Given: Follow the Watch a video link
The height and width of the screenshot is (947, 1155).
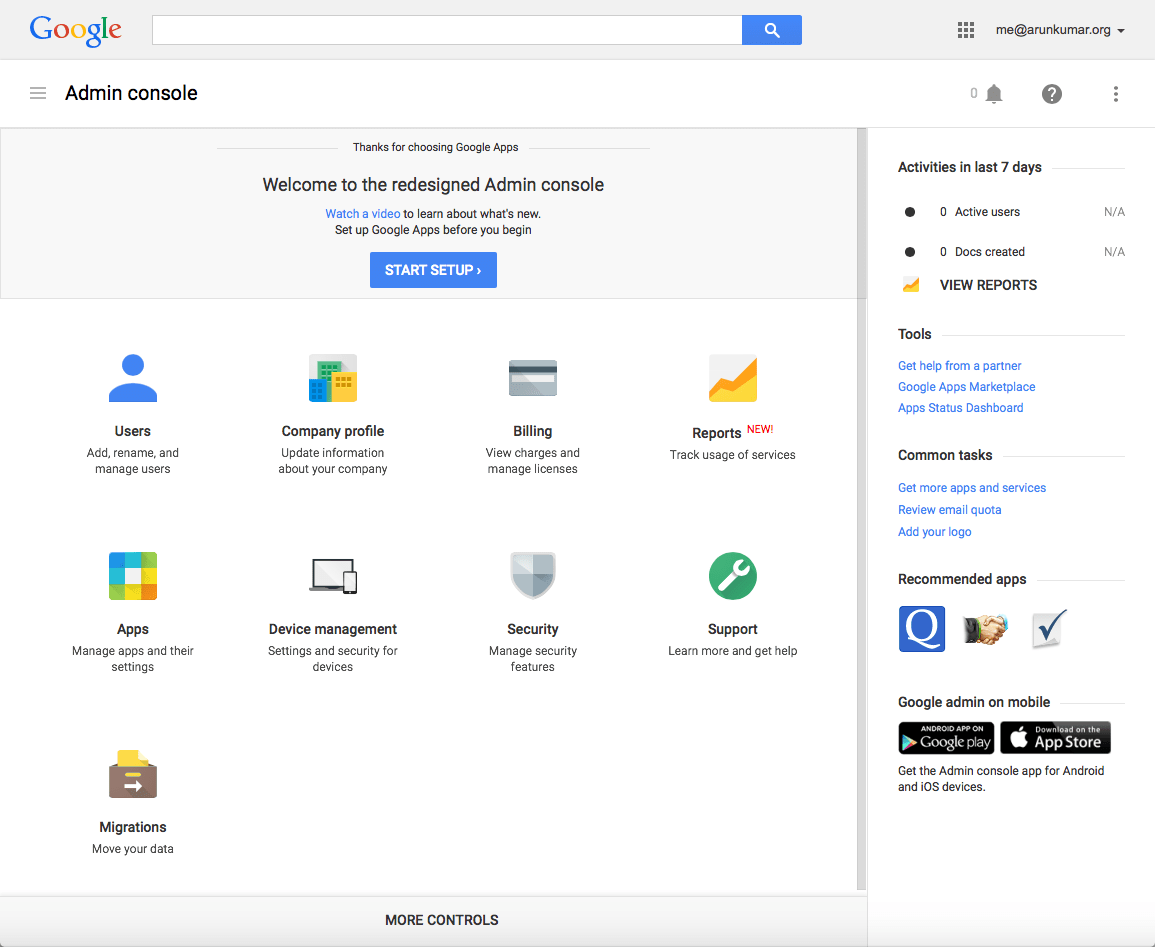Looking at the screenshot, I should pyautogui.click(x=362, y=214).
